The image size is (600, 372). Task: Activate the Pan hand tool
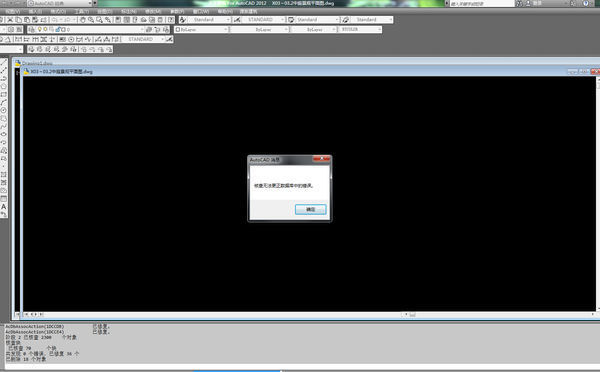pos(83,20)
